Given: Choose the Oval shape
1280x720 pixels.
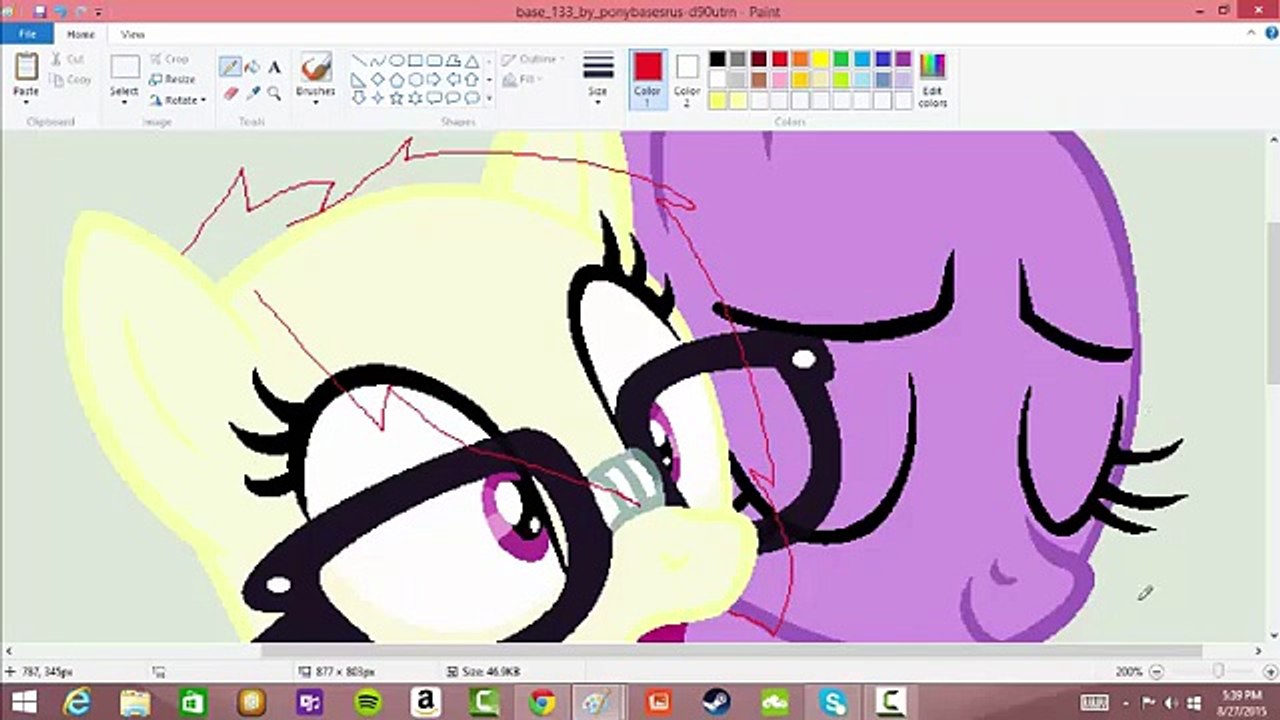Looking at the screenshot, I should (x=397, y=60).
